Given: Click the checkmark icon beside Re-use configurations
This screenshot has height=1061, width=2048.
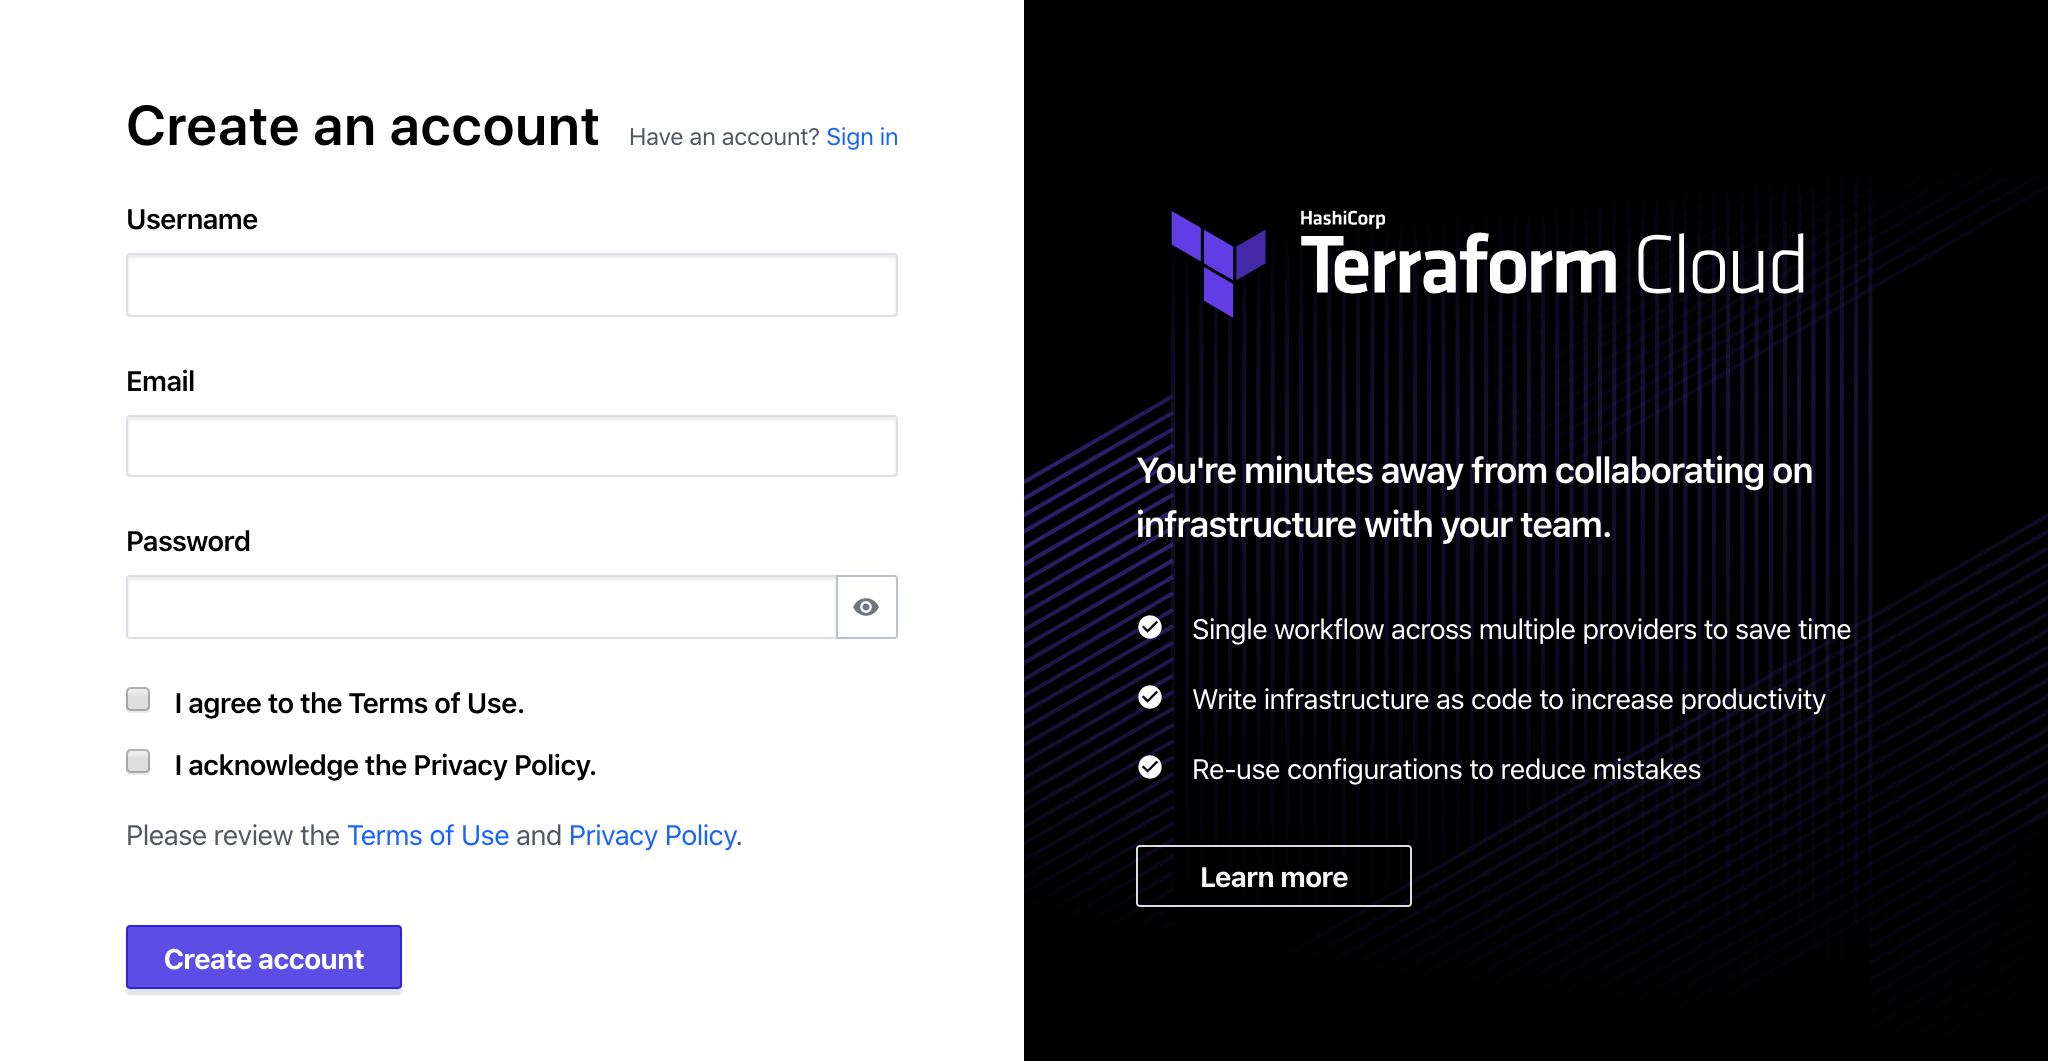Looking at the screenshot, I should click(1150, 767).
